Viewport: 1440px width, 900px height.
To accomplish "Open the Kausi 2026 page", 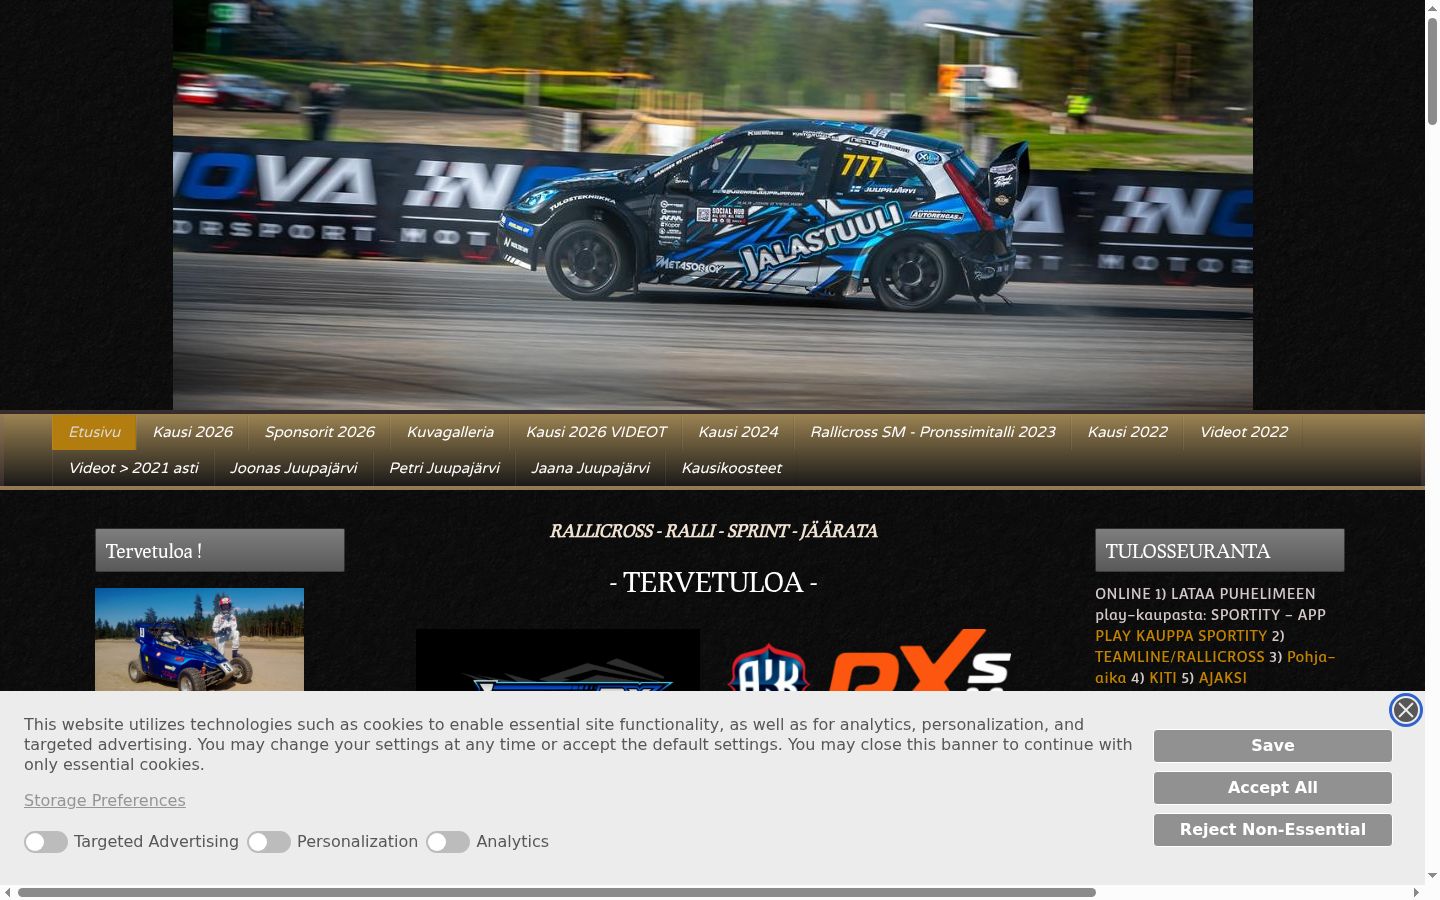I will pyautogui.click(x=192, y=432).
